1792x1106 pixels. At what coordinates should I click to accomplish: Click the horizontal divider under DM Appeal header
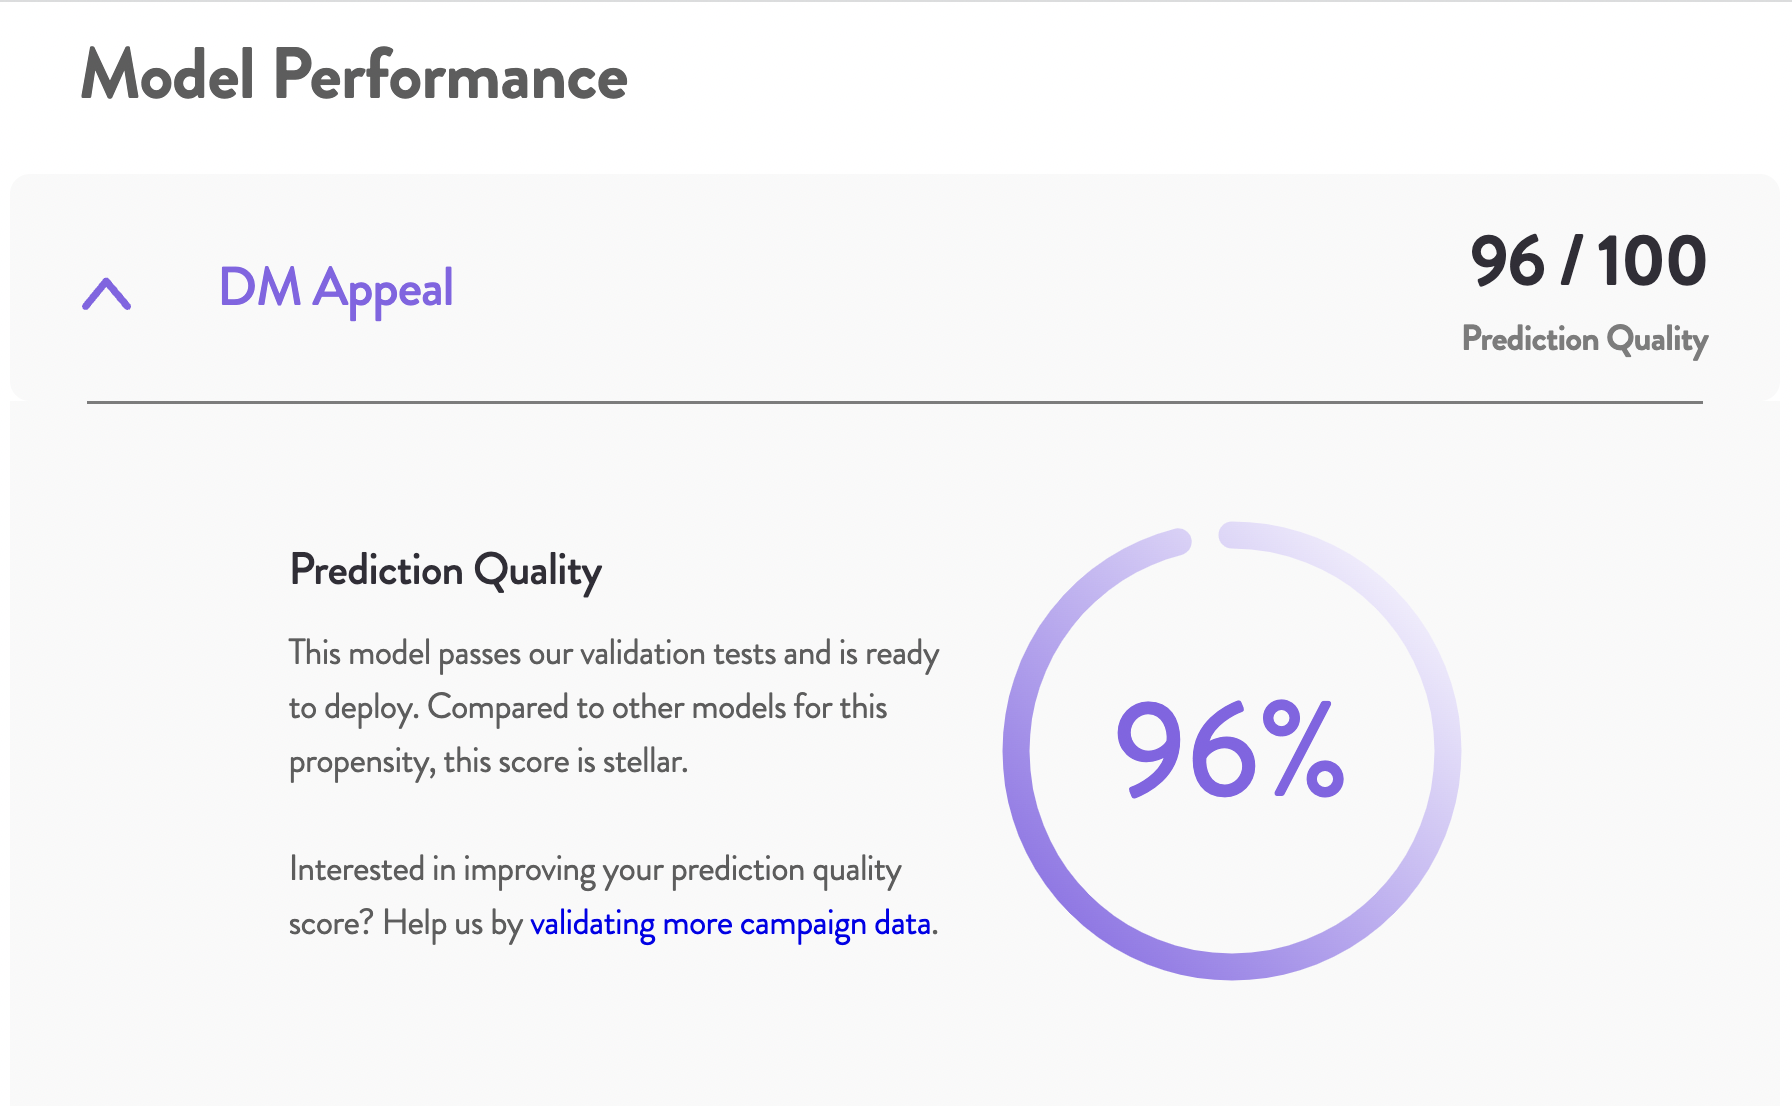895,402
